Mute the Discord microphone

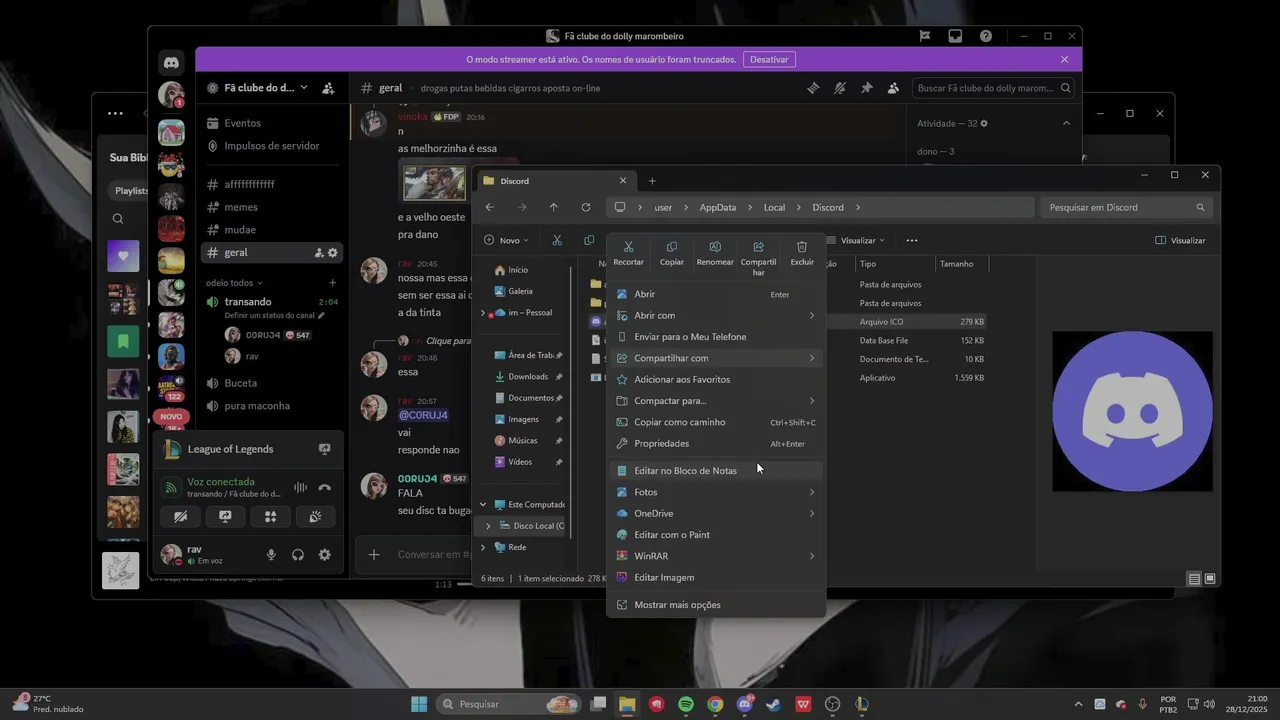tap(270, 555)
